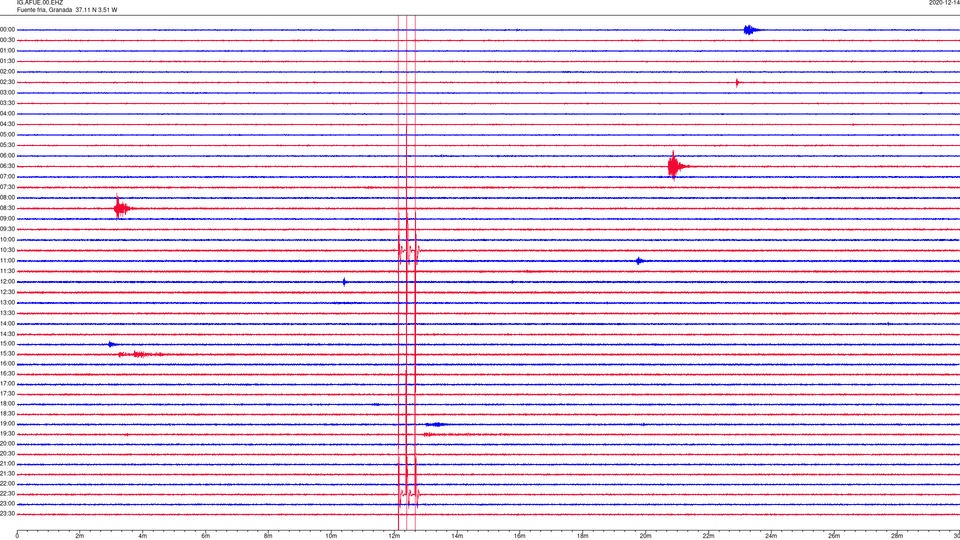Click the 26m tick label on the minute axis

[x=834, y=536]
